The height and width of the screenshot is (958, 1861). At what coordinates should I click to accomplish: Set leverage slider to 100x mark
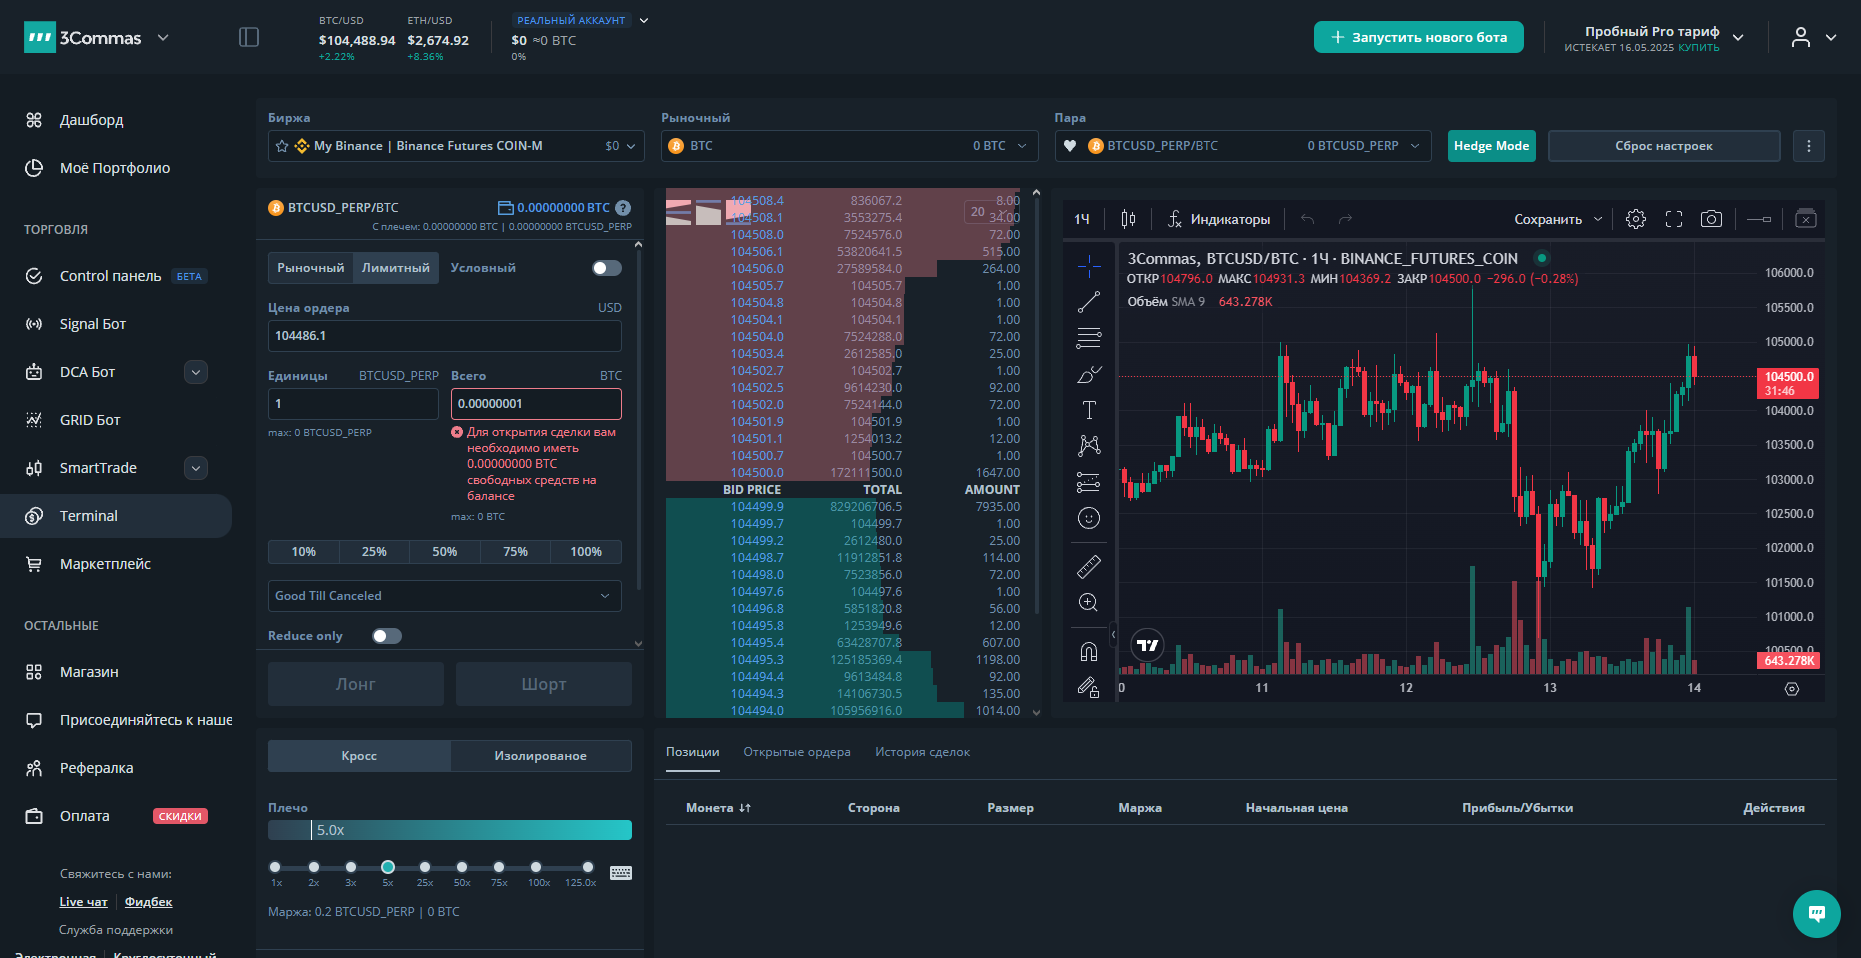tap(536, 867)
